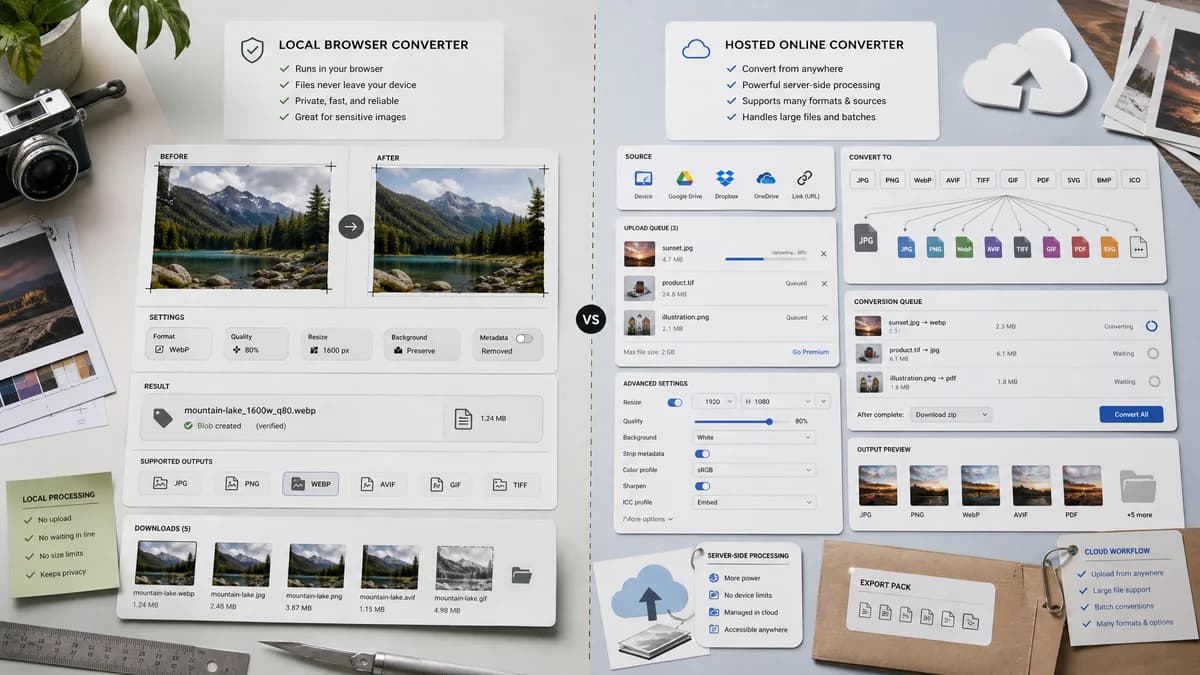The width and height of the screenshot is (1200, 675).
Task: Click the orange SVG file icon in diagram
Action: tap(1109, 248)
